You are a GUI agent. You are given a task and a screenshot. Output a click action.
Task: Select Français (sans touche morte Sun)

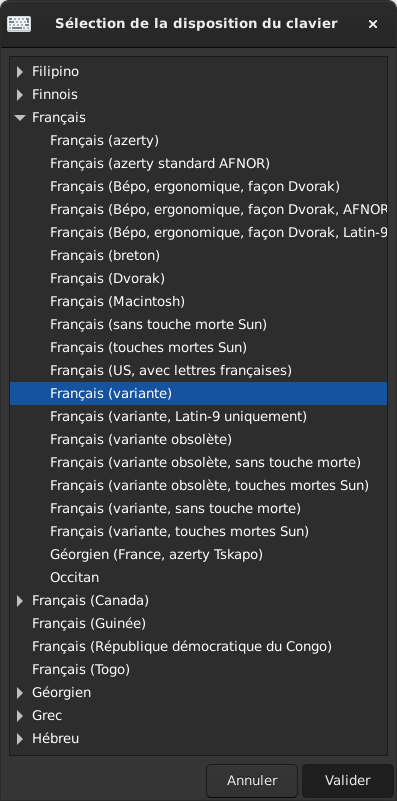pos(198,324)
